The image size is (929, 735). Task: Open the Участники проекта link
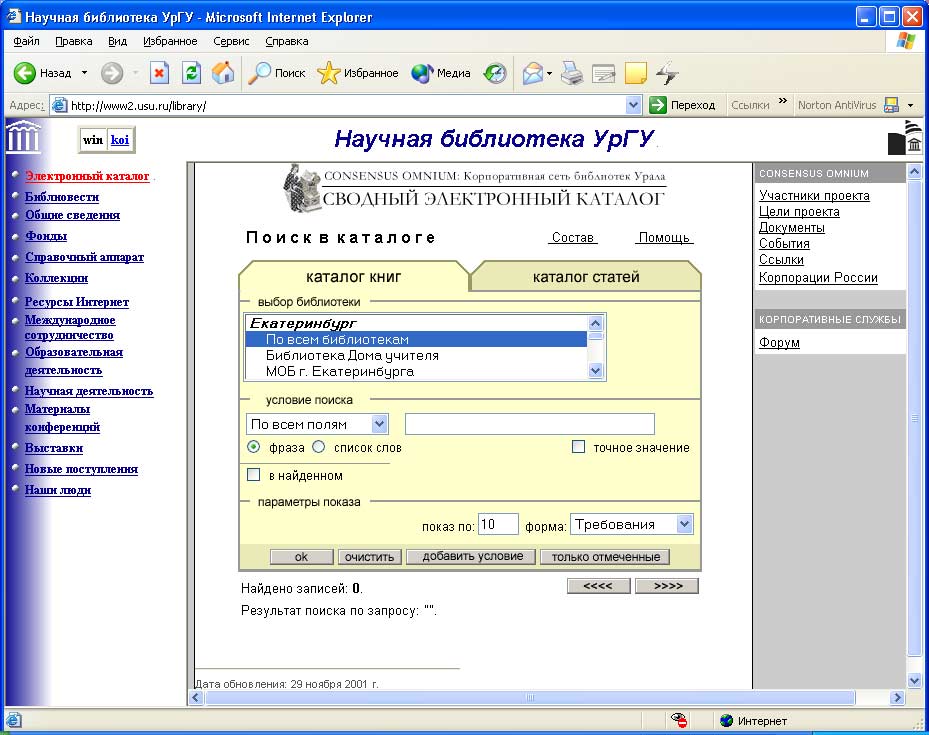pos(814,195)
